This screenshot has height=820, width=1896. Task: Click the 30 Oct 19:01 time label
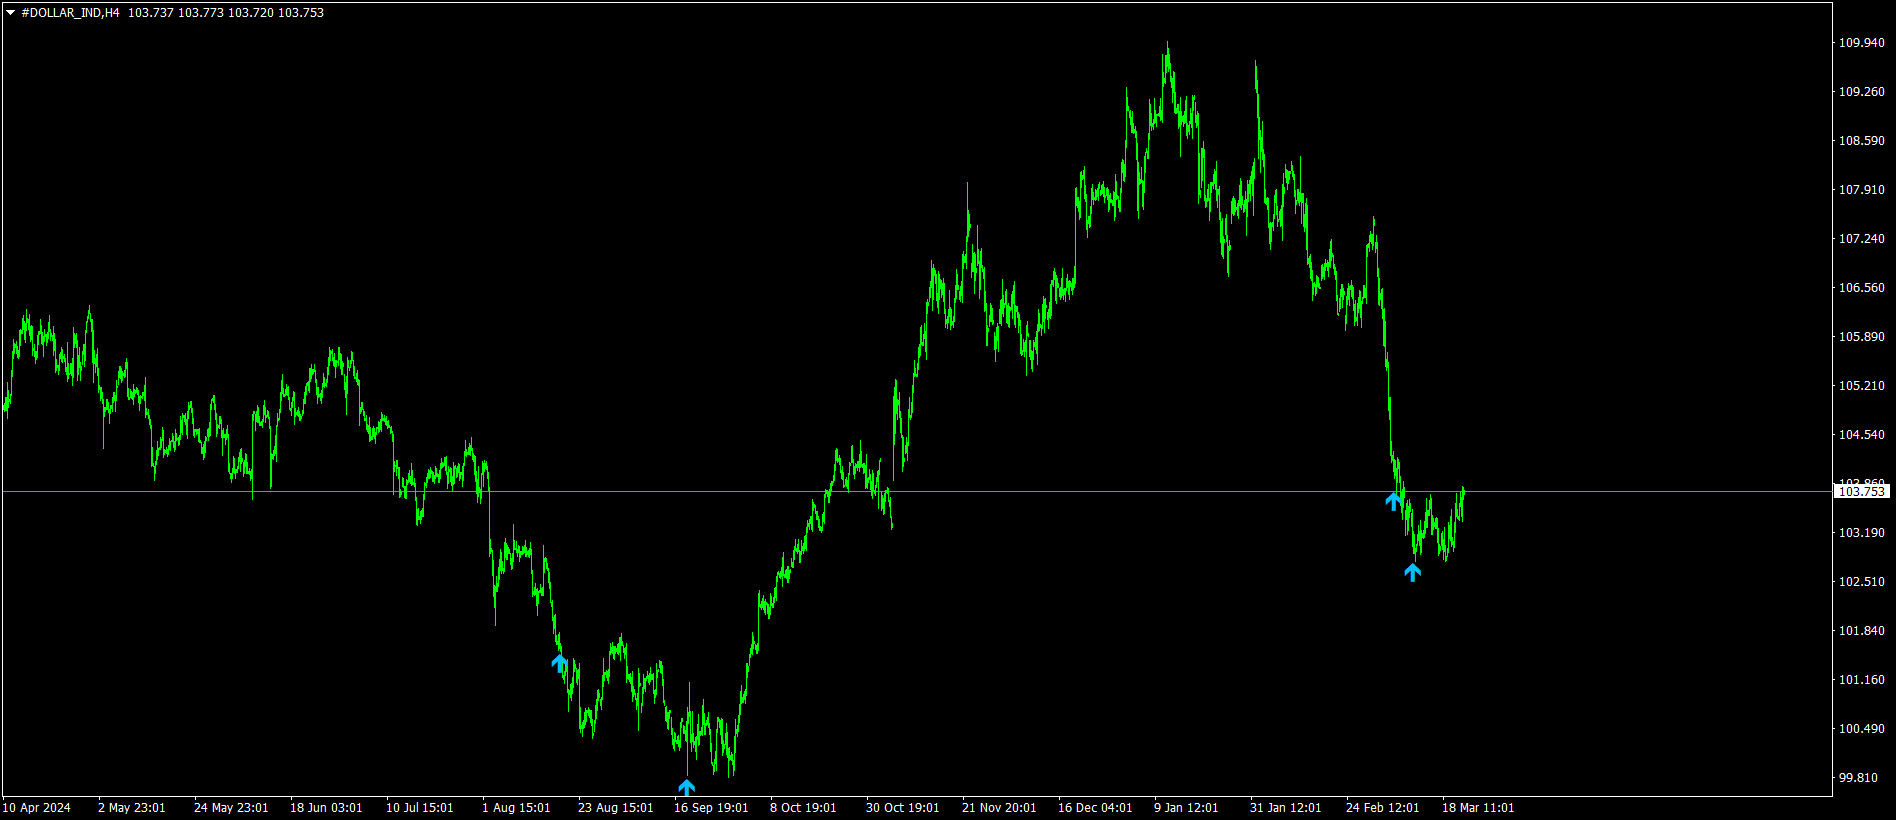click(903, 808)
